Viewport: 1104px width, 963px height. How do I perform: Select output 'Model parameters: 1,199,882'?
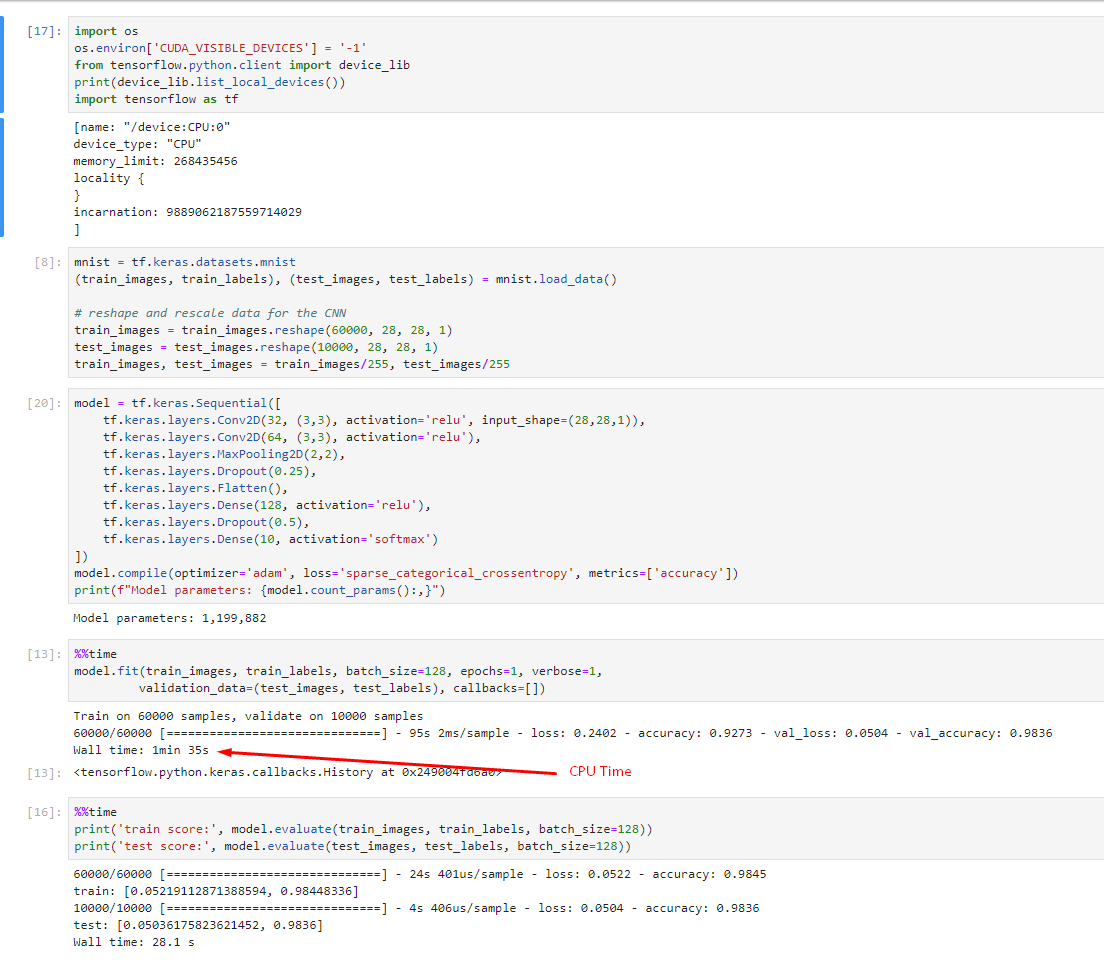pos(170,618)
